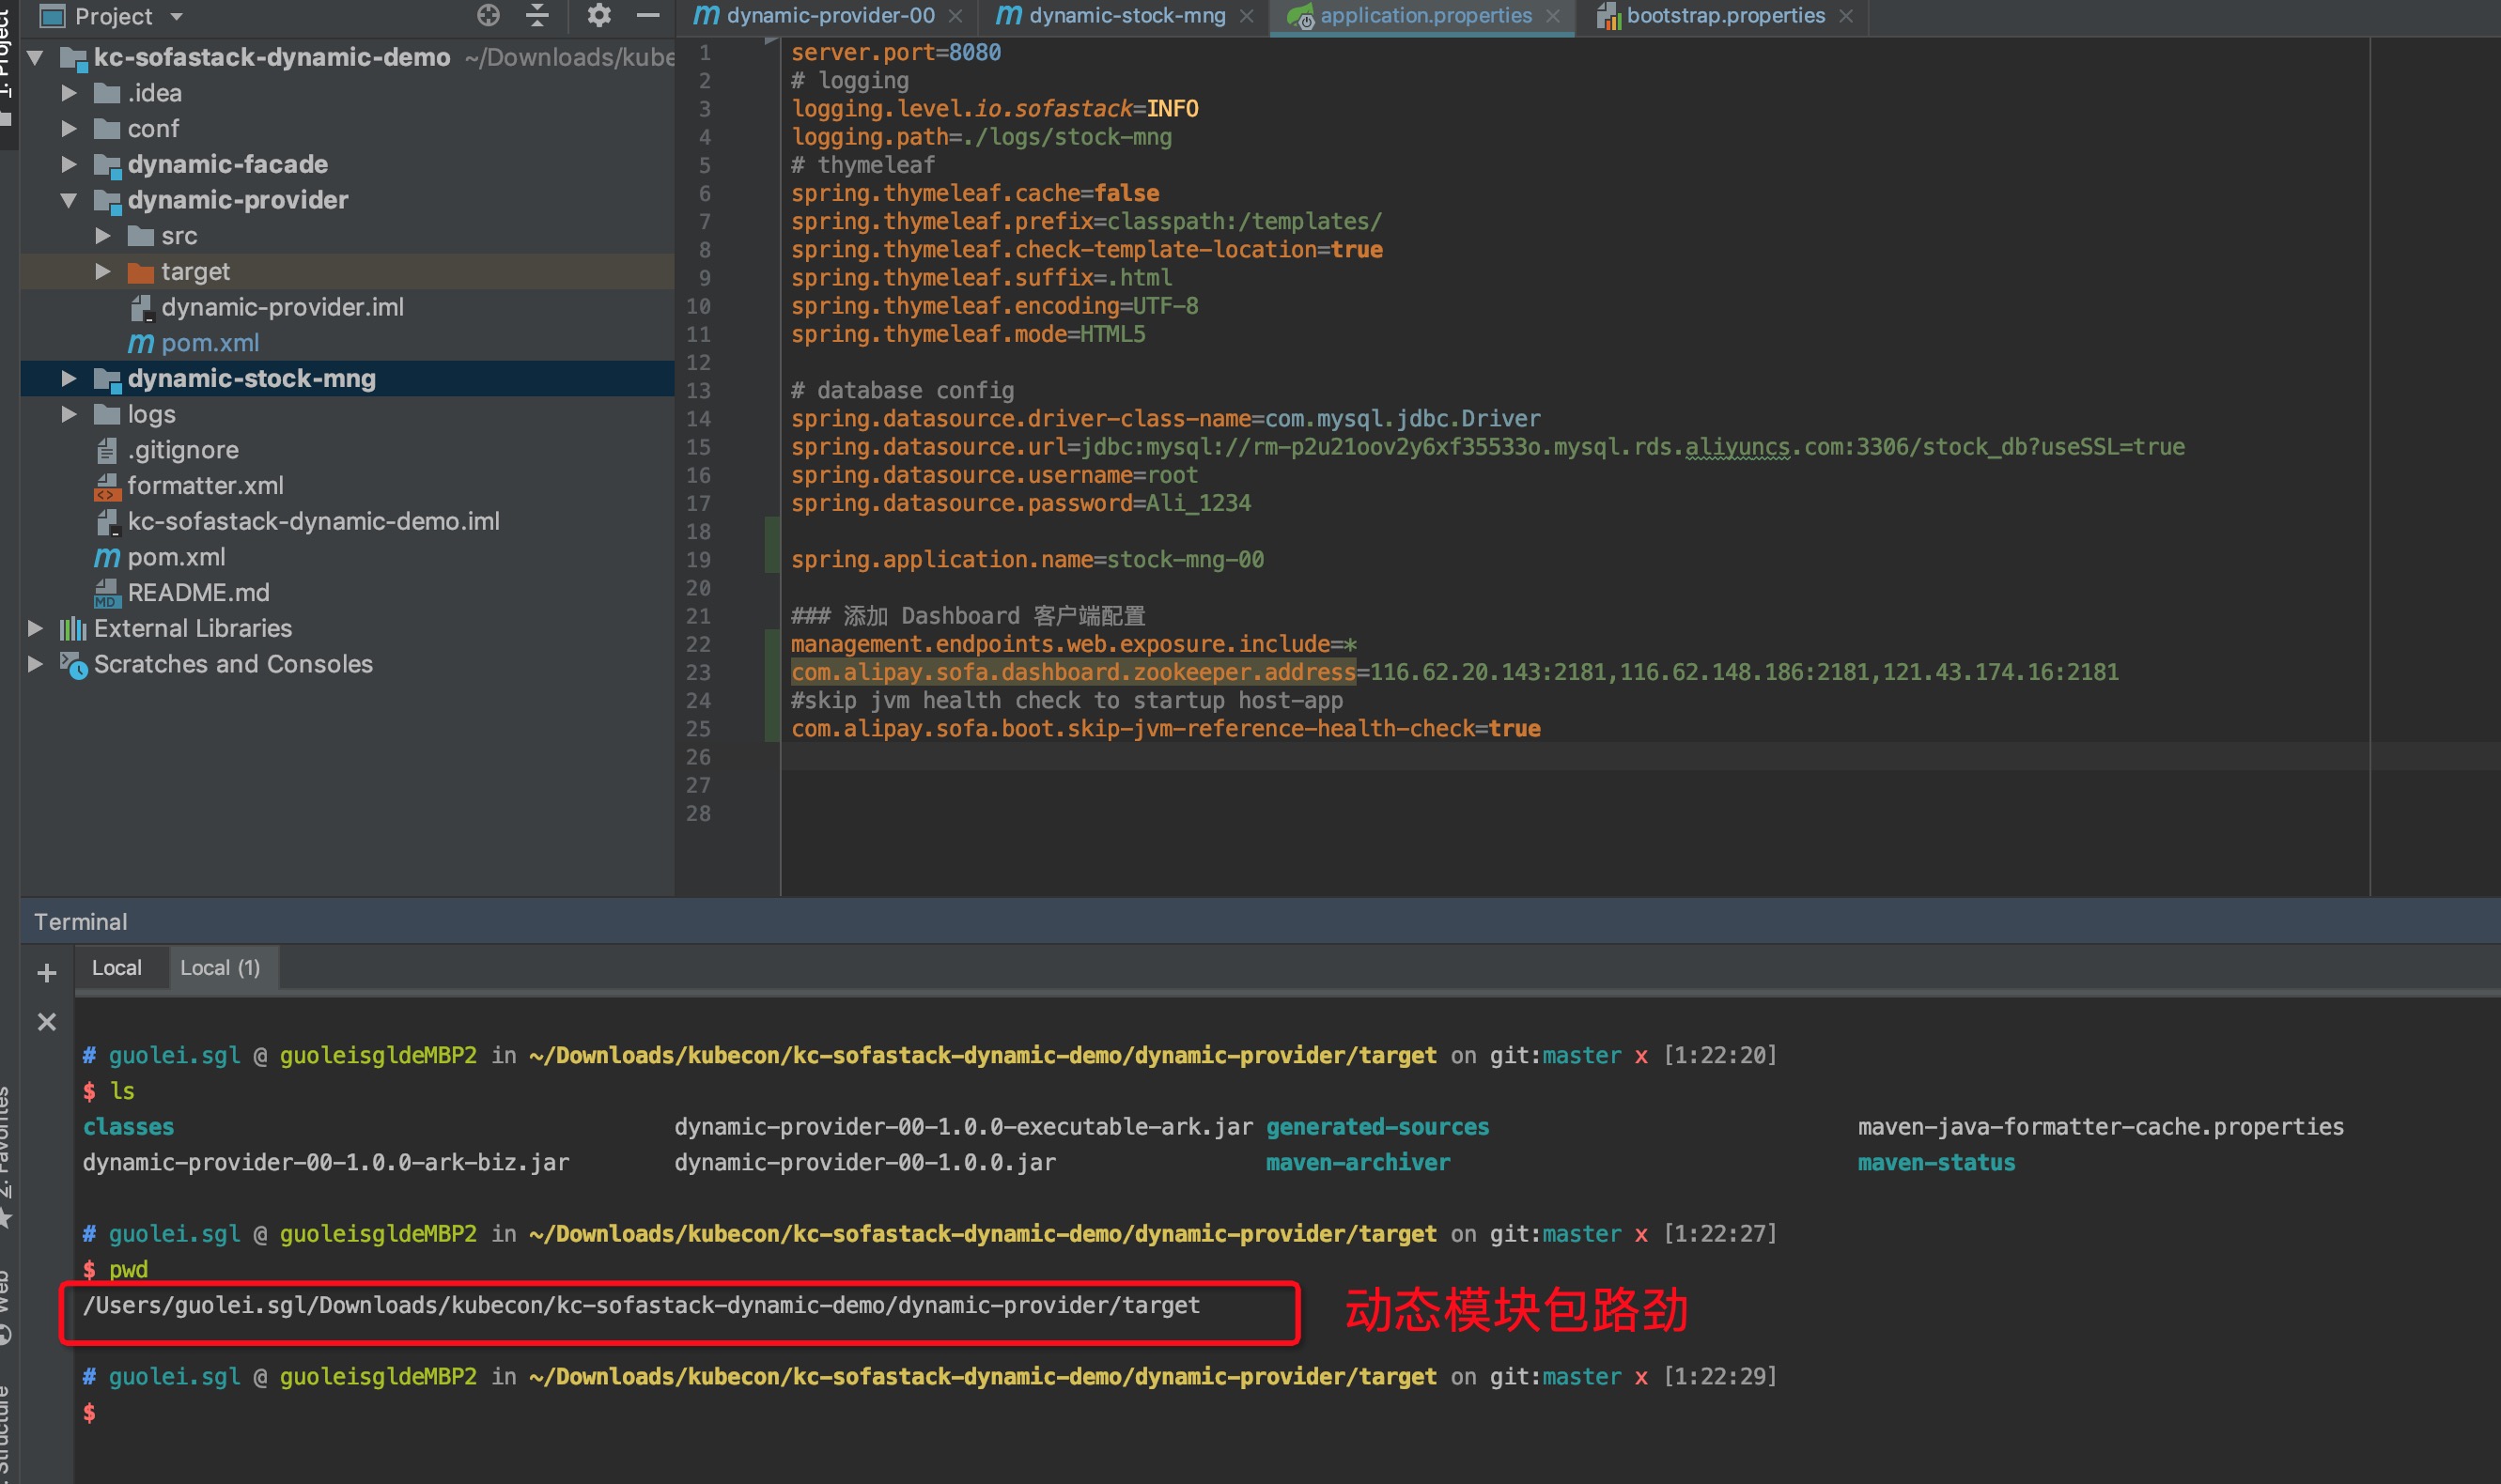This screenshot has width=2501, height=1484.
Task: Add a new terminal session with plus
Action: tap(46, 972)
